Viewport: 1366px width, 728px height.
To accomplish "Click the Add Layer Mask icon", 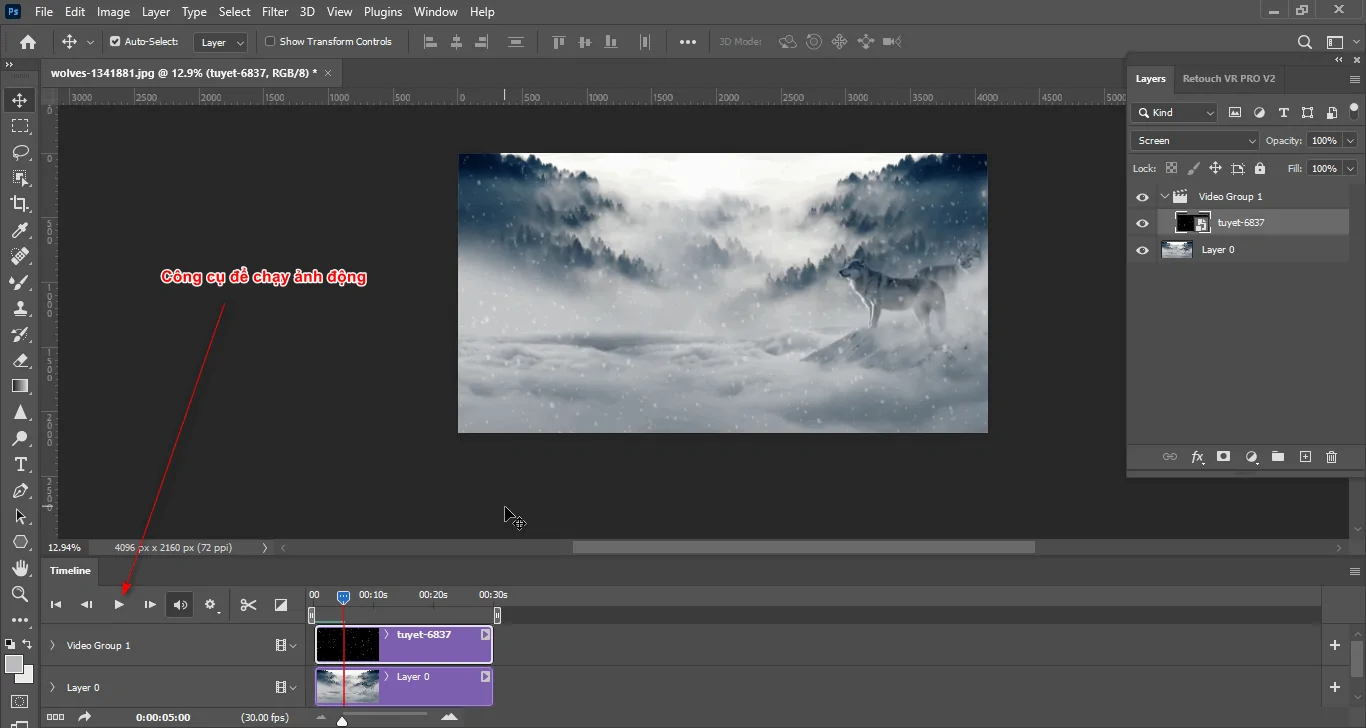I will [1223, 457].
